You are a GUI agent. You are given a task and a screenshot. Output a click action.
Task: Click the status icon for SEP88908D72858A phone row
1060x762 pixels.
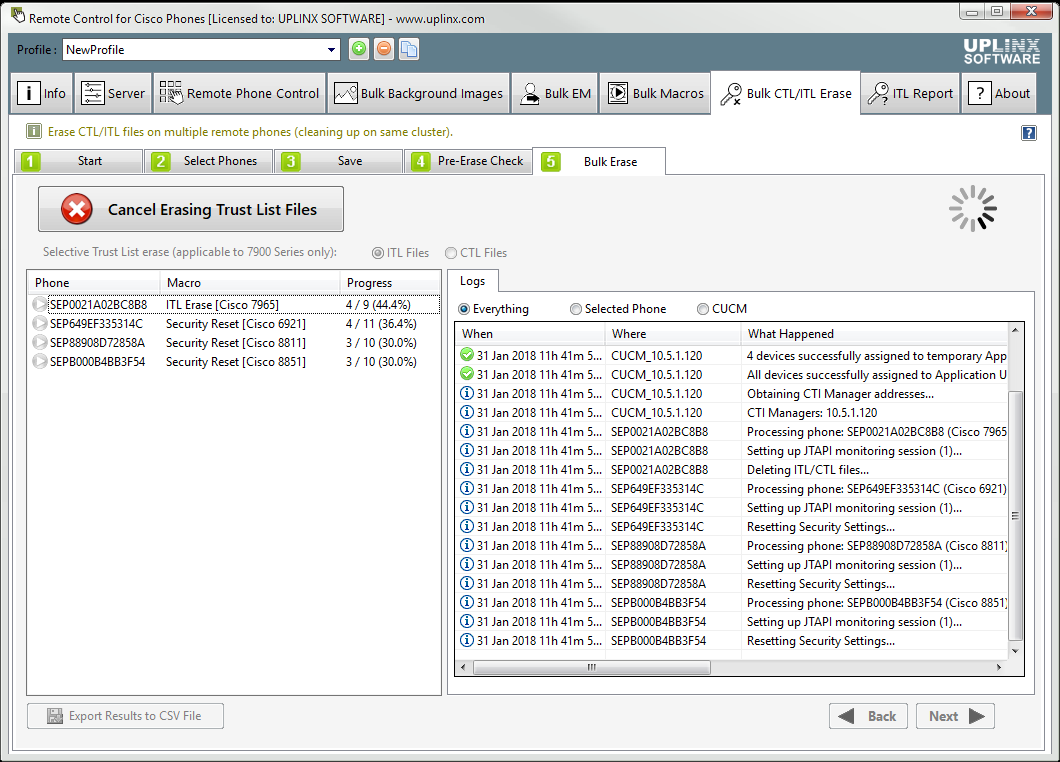[40, 343]
